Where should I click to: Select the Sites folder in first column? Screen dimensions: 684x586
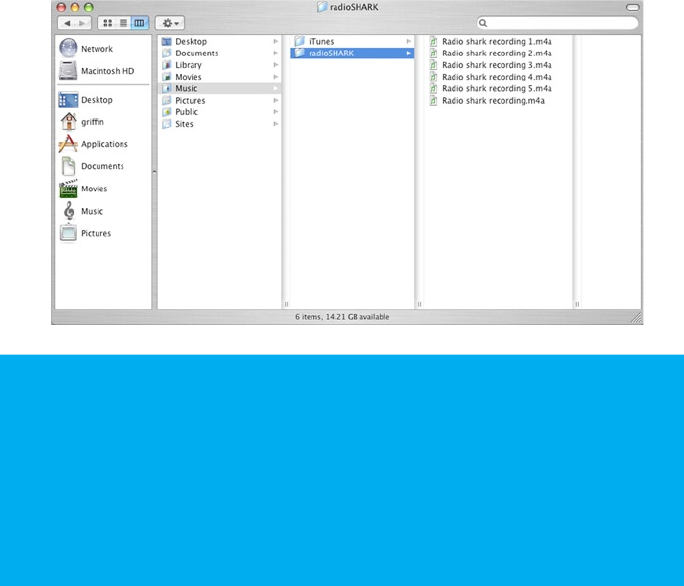coord(219,124)
